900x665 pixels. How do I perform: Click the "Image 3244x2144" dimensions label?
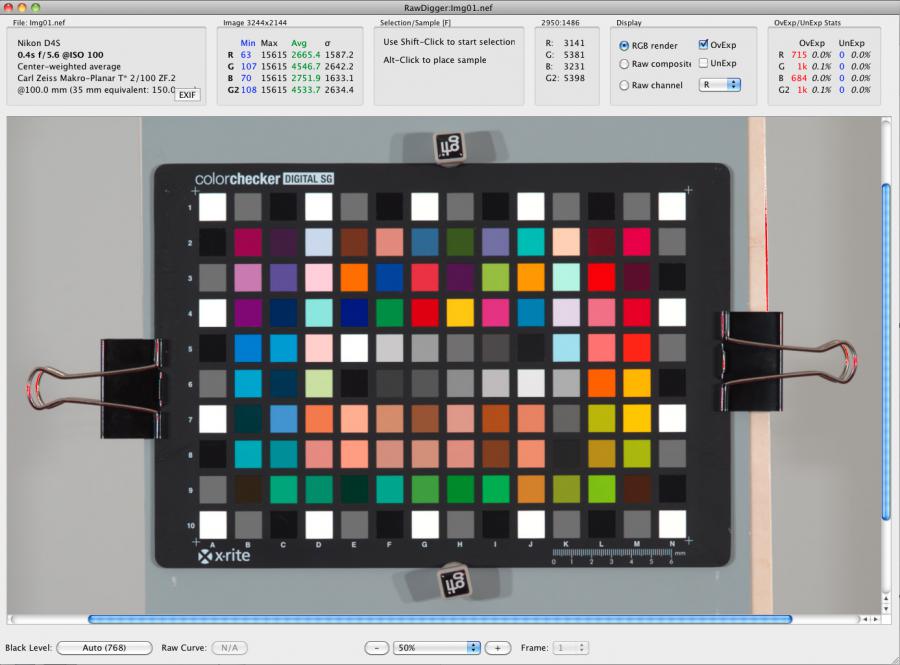click(255, 23)
